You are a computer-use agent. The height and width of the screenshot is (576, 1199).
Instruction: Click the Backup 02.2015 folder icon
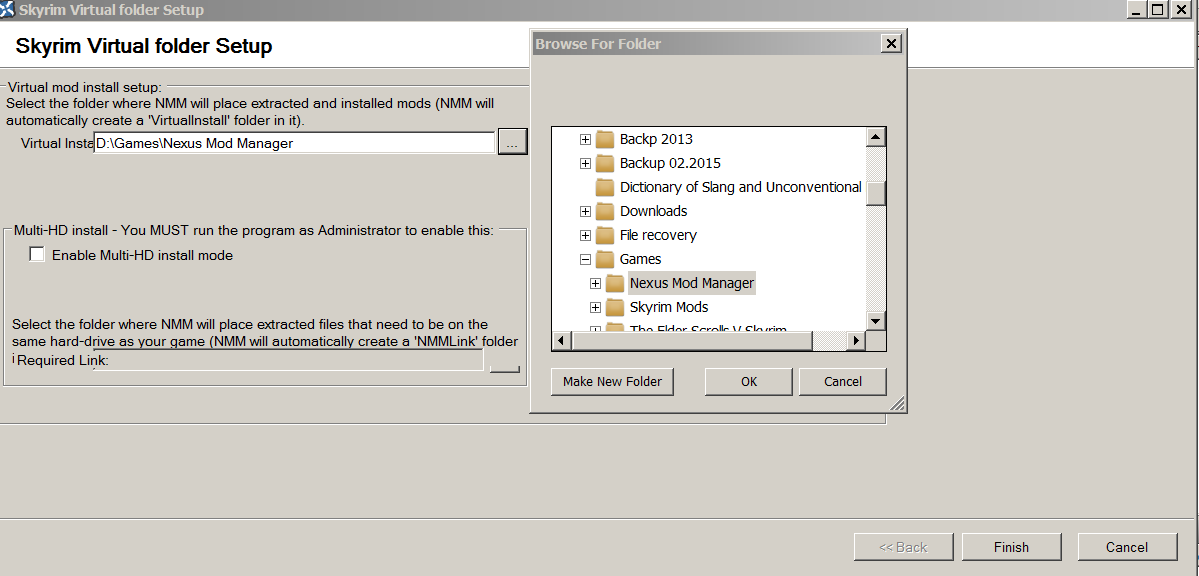pos(605,163)
